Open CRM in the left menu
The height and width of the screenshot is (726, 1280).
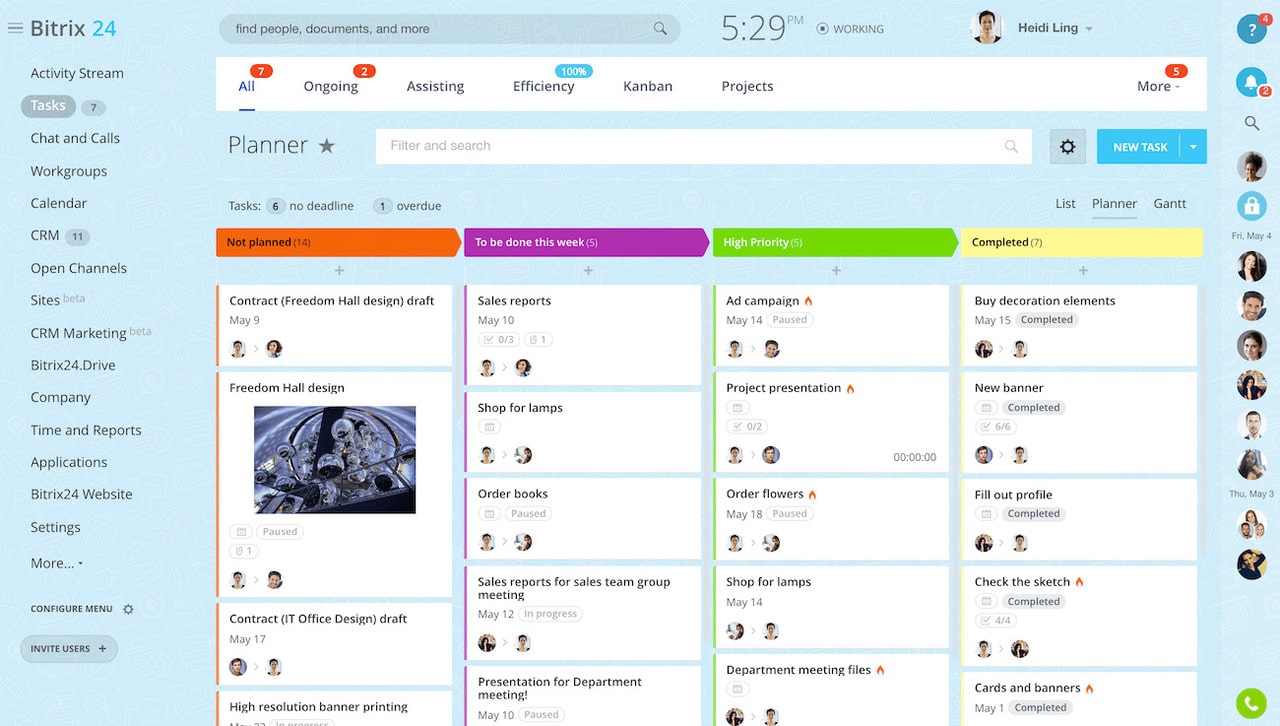click(45, 236)
